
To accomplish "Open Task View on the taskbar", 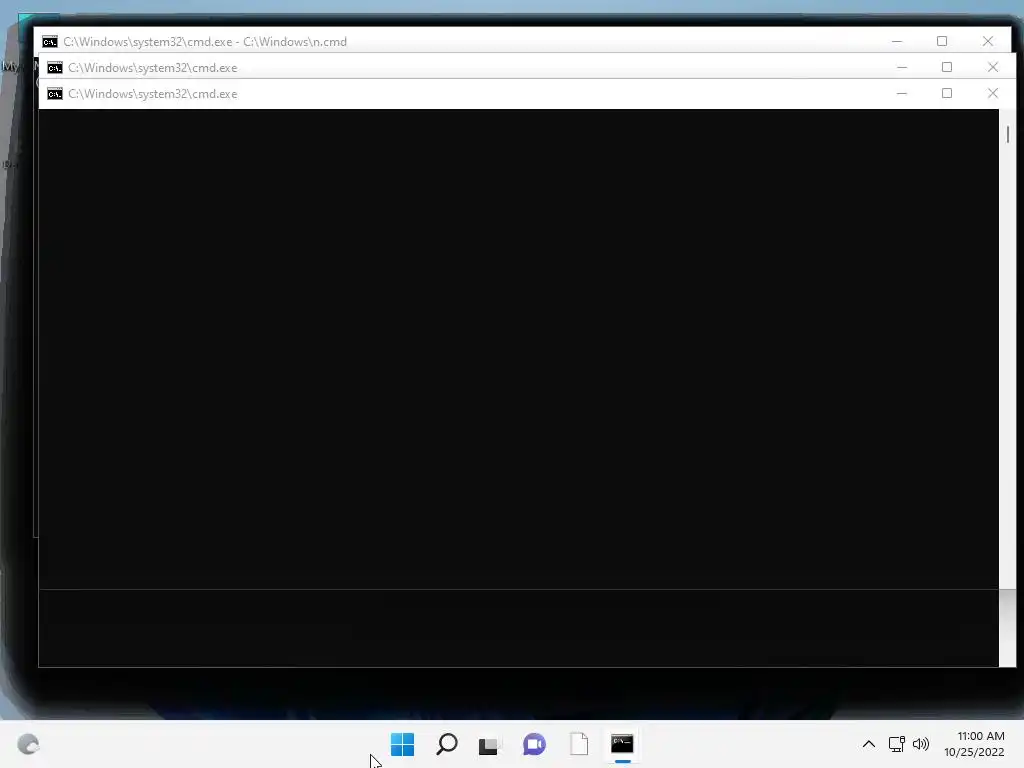I will pos(488,745).
